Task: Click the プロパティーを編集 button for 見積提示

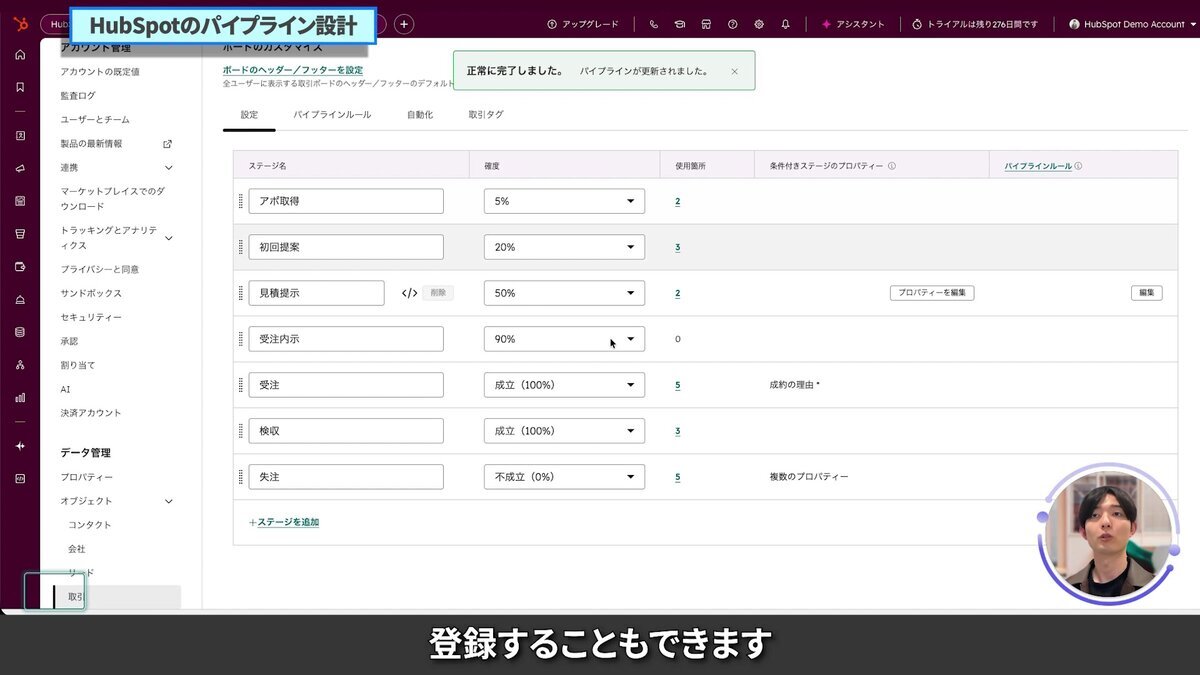Action: coord(932,292)
